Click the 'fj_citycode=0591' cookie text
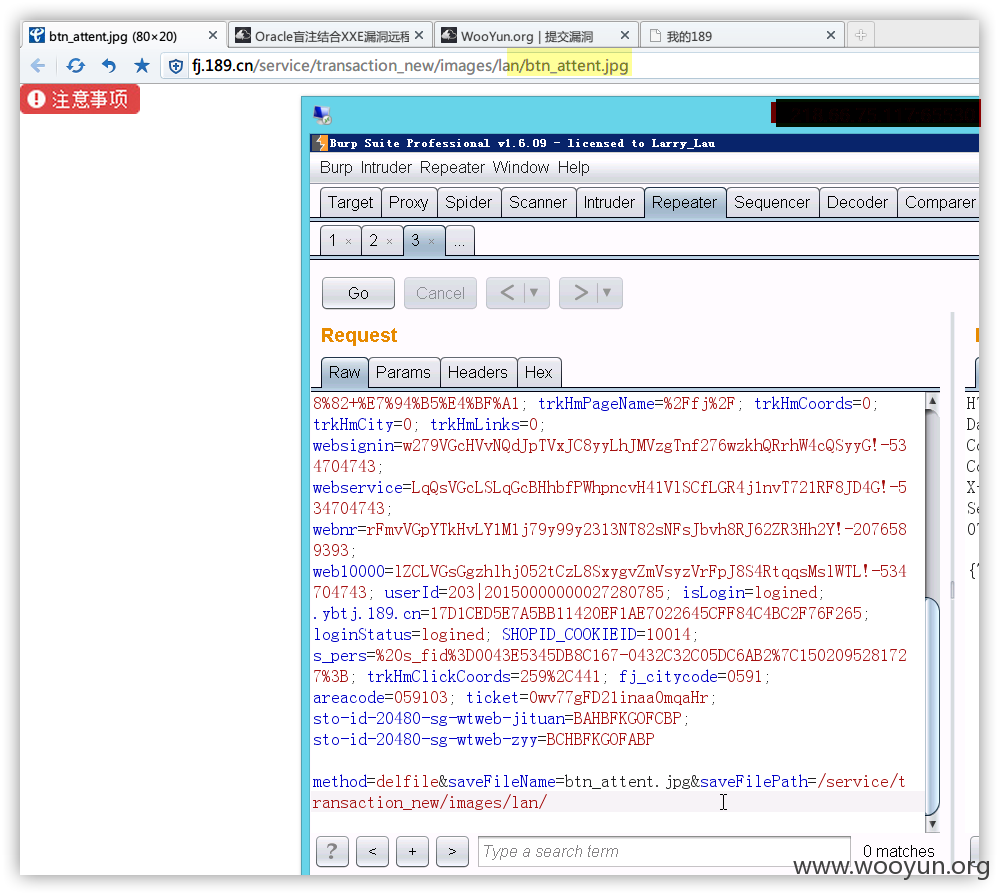Viewport: 999px width, 895px height. (x=691, y=677)
